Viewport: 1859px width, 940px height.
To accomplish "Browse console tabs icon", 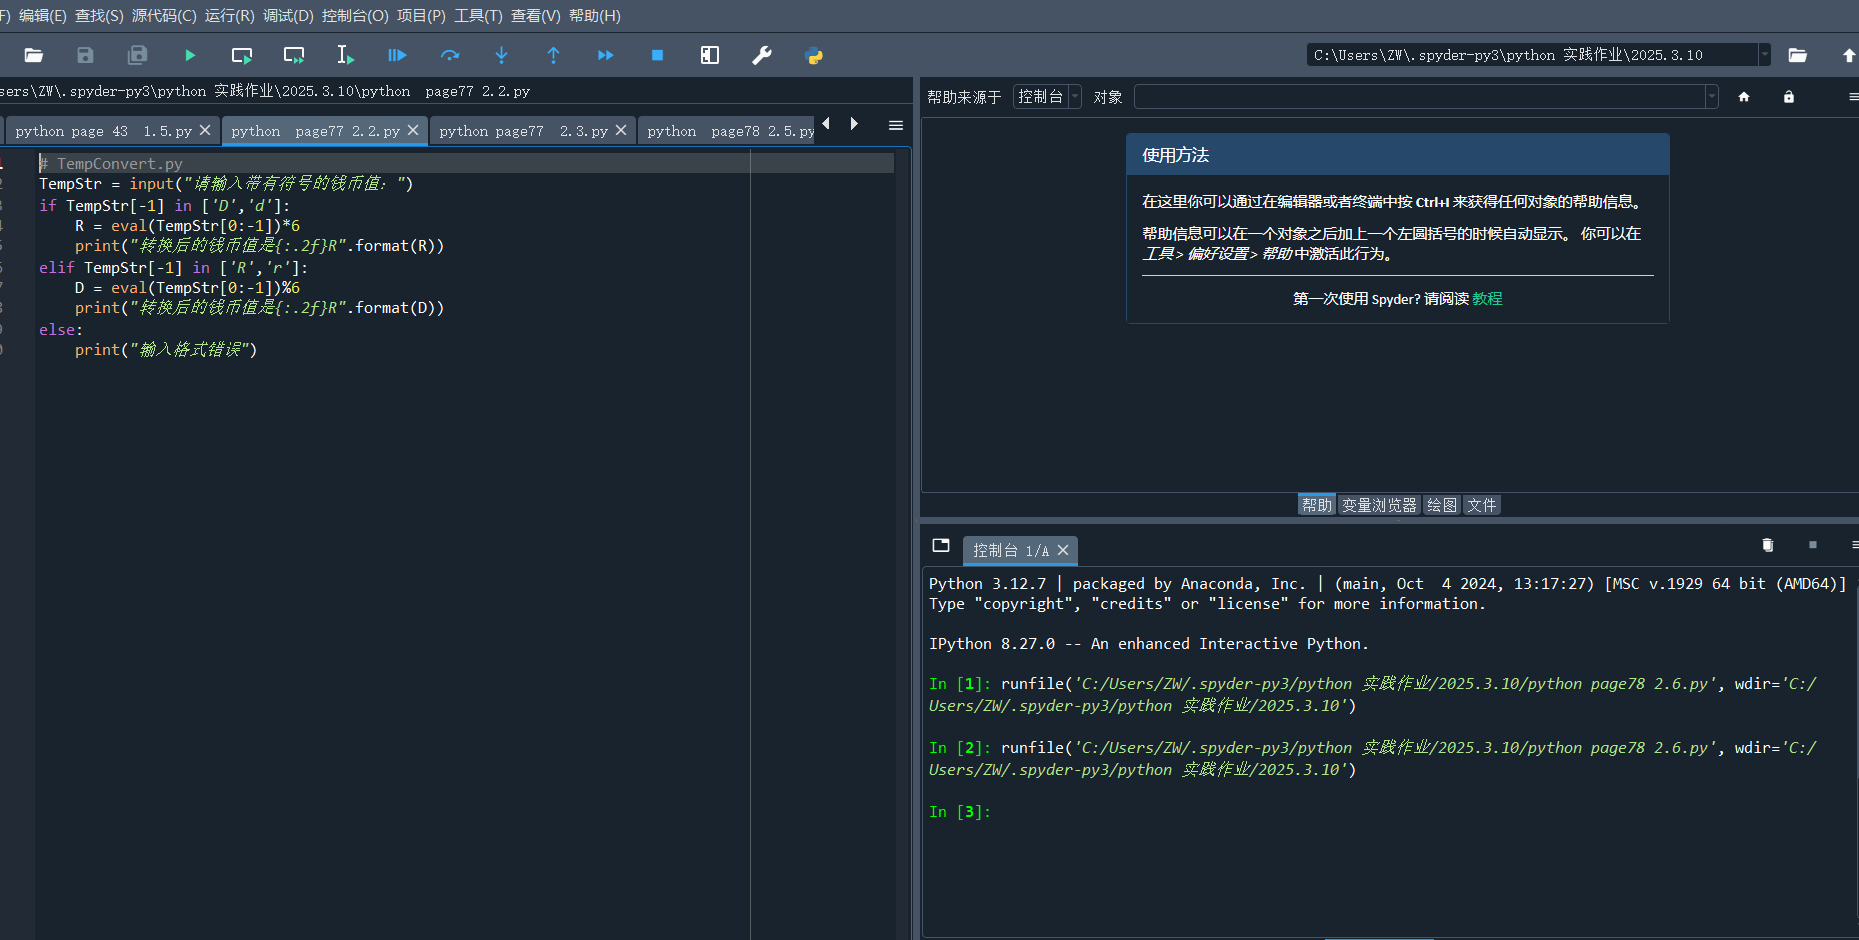I will (941, 545).
